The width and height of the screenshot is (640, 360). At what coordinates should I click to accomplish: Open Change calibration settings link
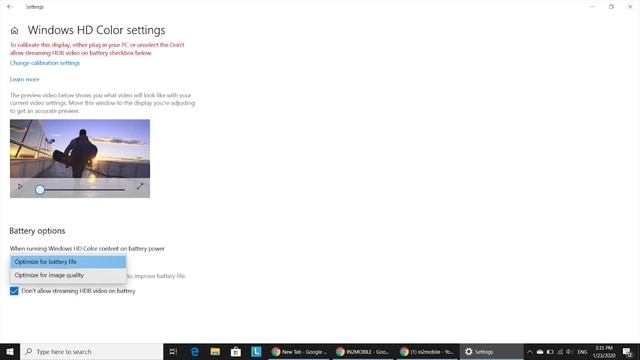coord(45,63)
